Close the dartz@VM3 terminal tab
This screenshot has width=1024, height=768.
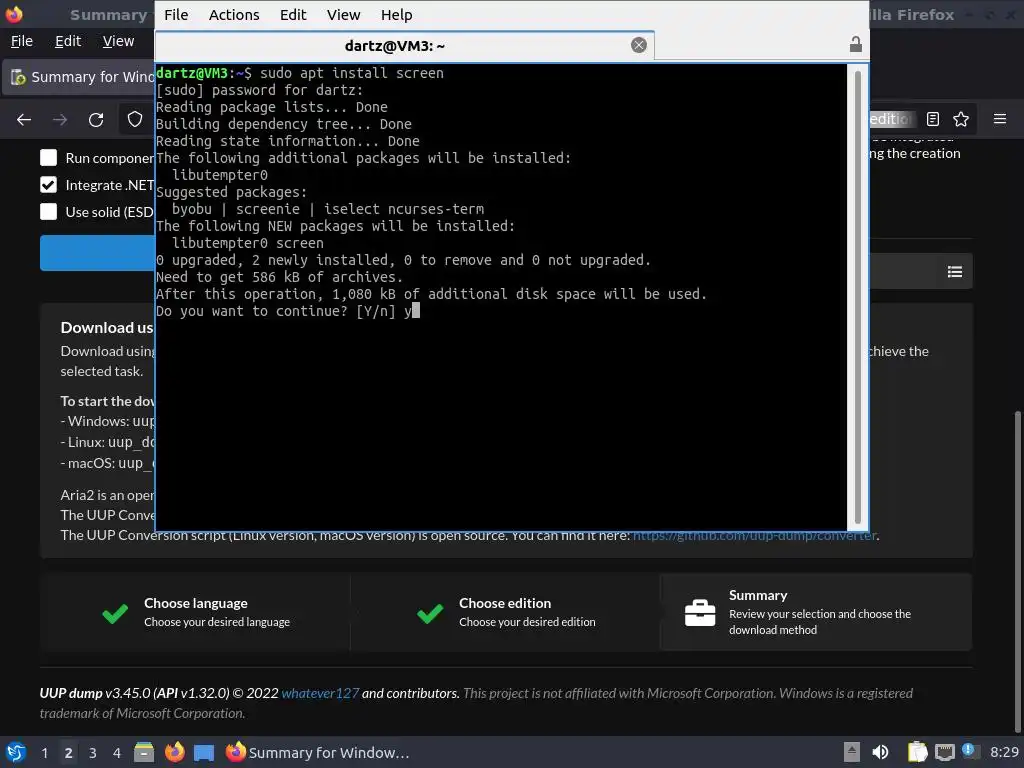tap(639, 45)
